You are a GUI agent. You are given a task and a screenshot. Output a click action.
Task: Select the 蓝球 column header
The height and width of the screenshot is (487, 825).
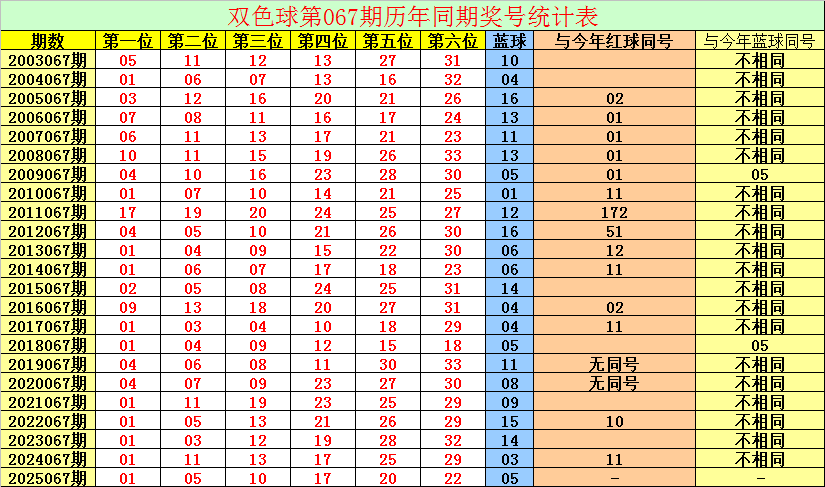[509, 41]
